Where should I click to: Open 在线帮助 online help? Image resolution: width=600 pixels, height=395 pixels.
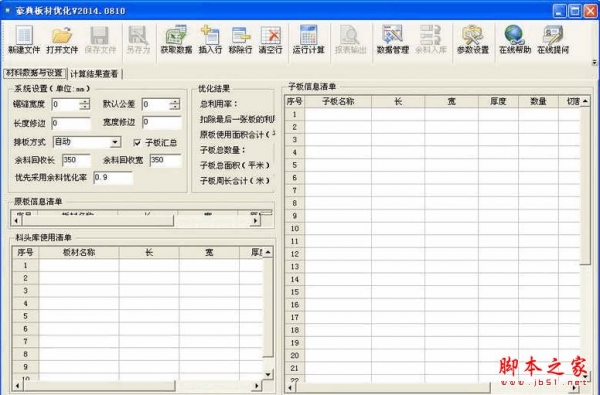pyautogui.click(x=515, y=39)
